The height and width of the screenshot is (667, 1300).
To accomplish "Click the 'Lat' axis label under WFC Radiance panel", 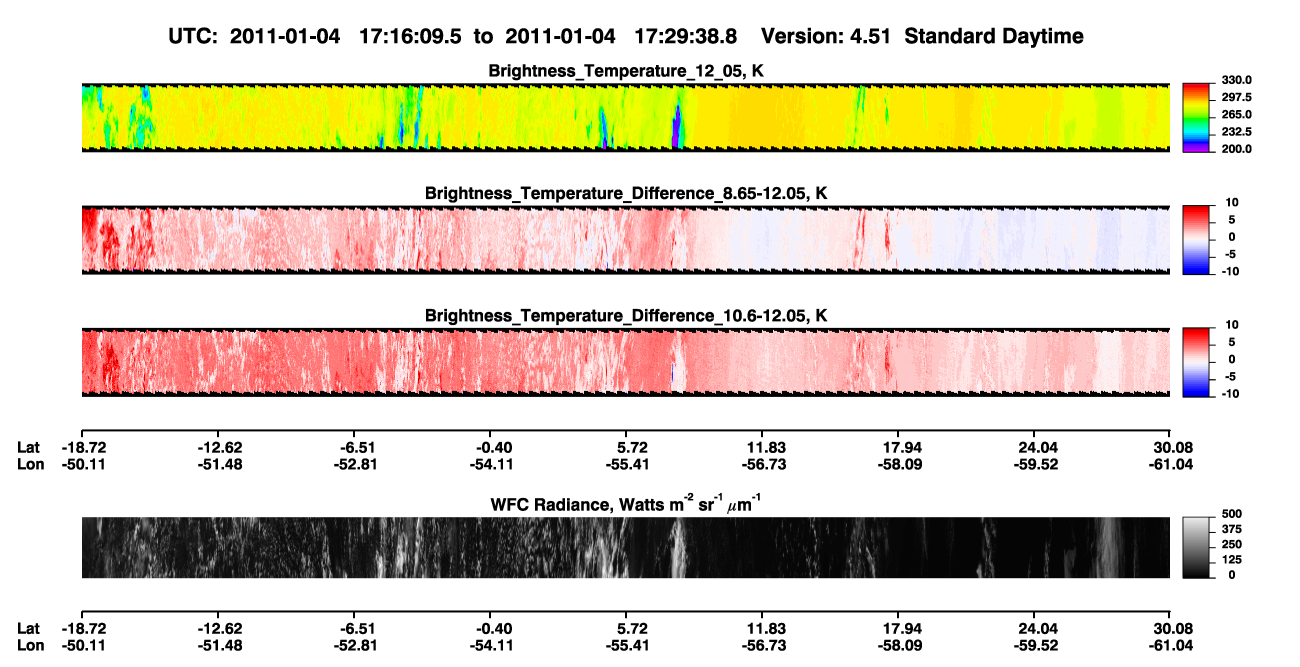I will [x=29, y=629].
